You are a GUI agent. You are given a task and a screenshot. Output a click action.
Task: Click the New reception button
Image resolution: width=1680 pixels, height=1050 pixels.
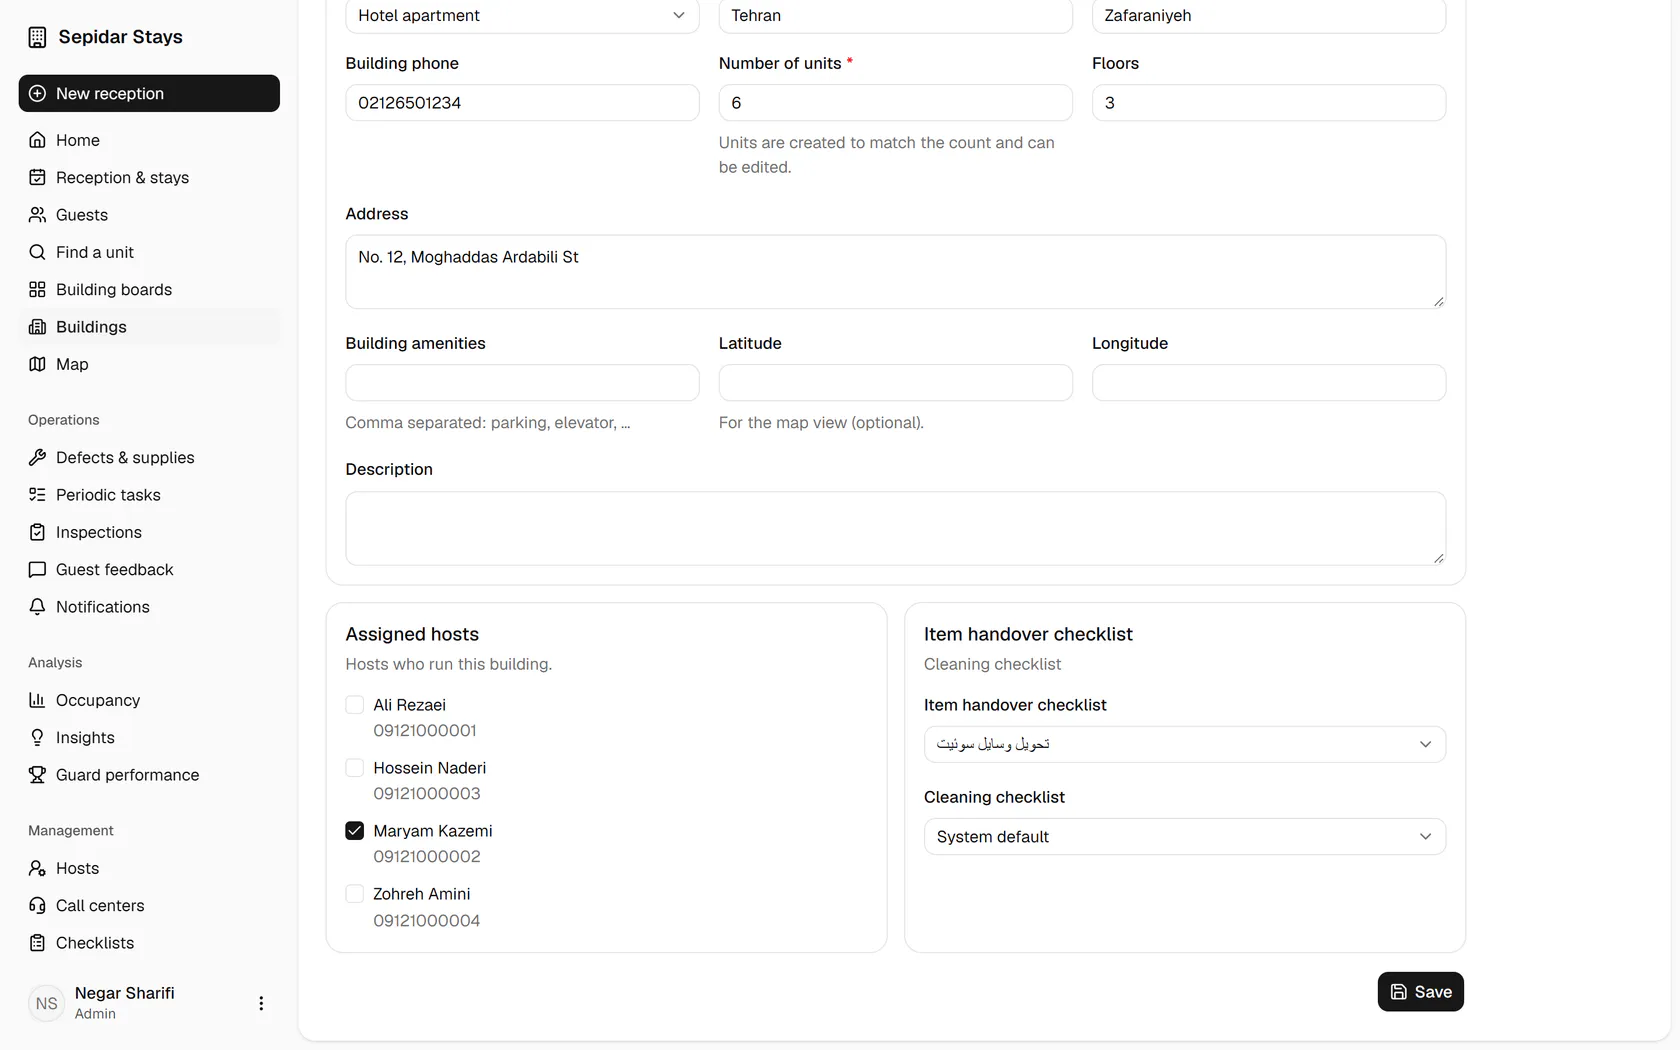pyautogui.click(x=149, y=93)
